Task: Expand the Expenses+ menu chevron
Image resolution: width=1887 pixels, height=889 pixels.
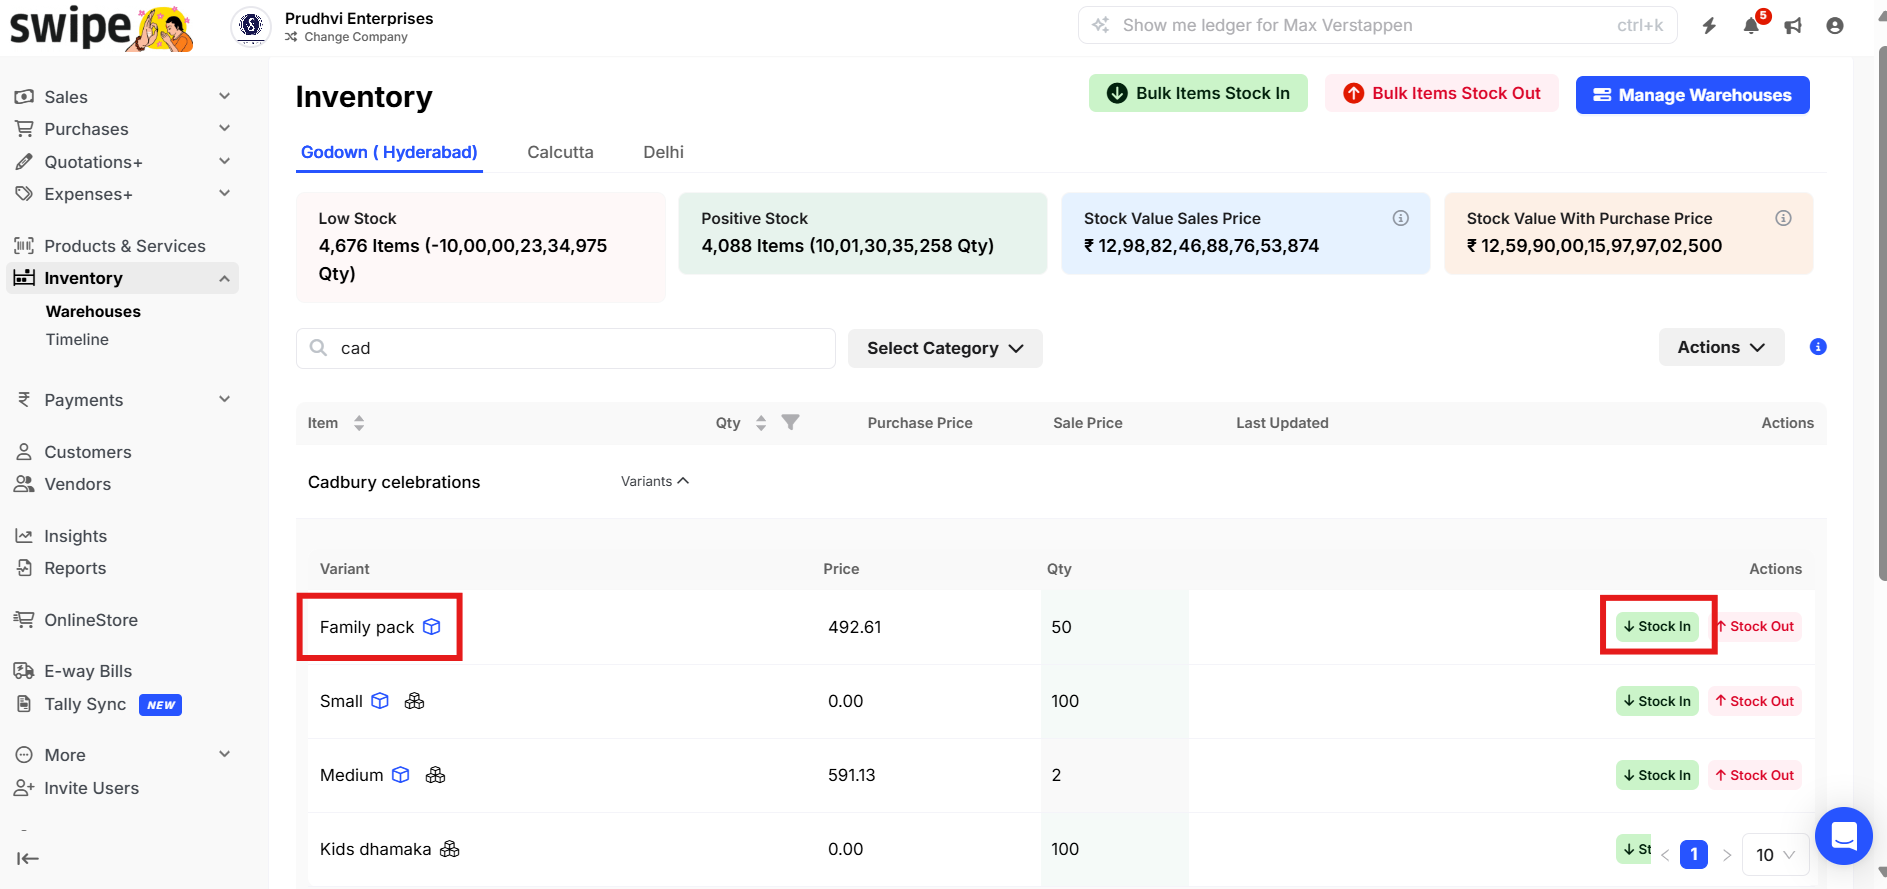Action: [224, 193]
